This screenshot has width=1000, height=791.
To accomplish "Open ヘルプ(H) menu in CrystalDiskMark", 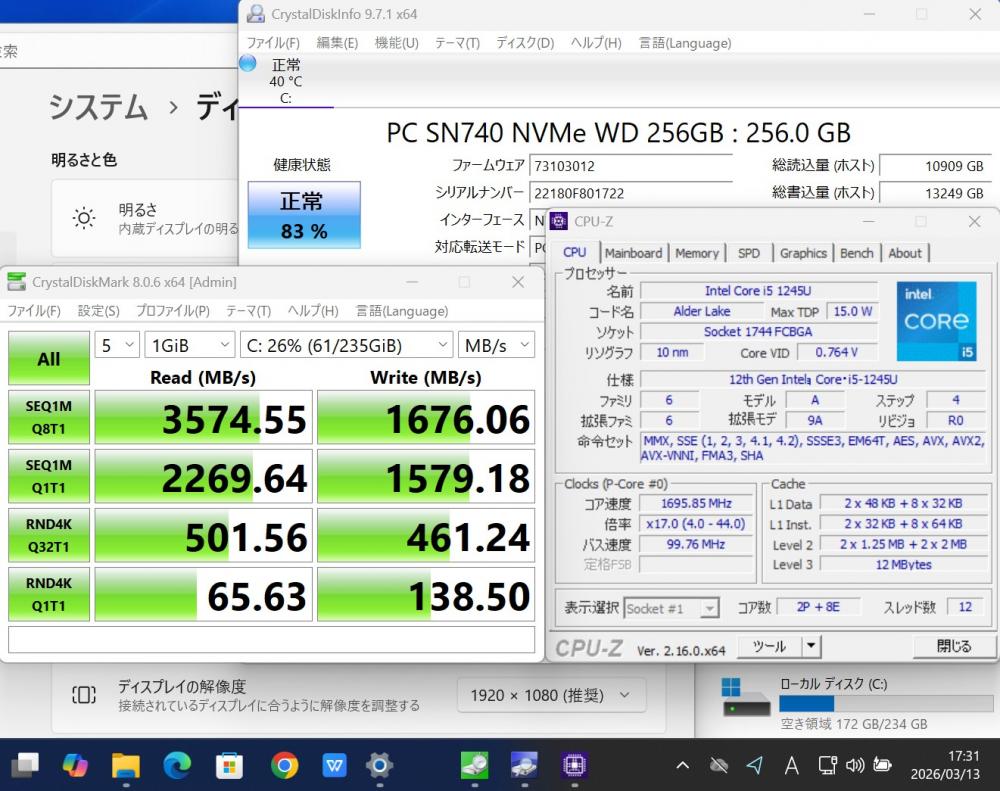I will coord(312,311).
